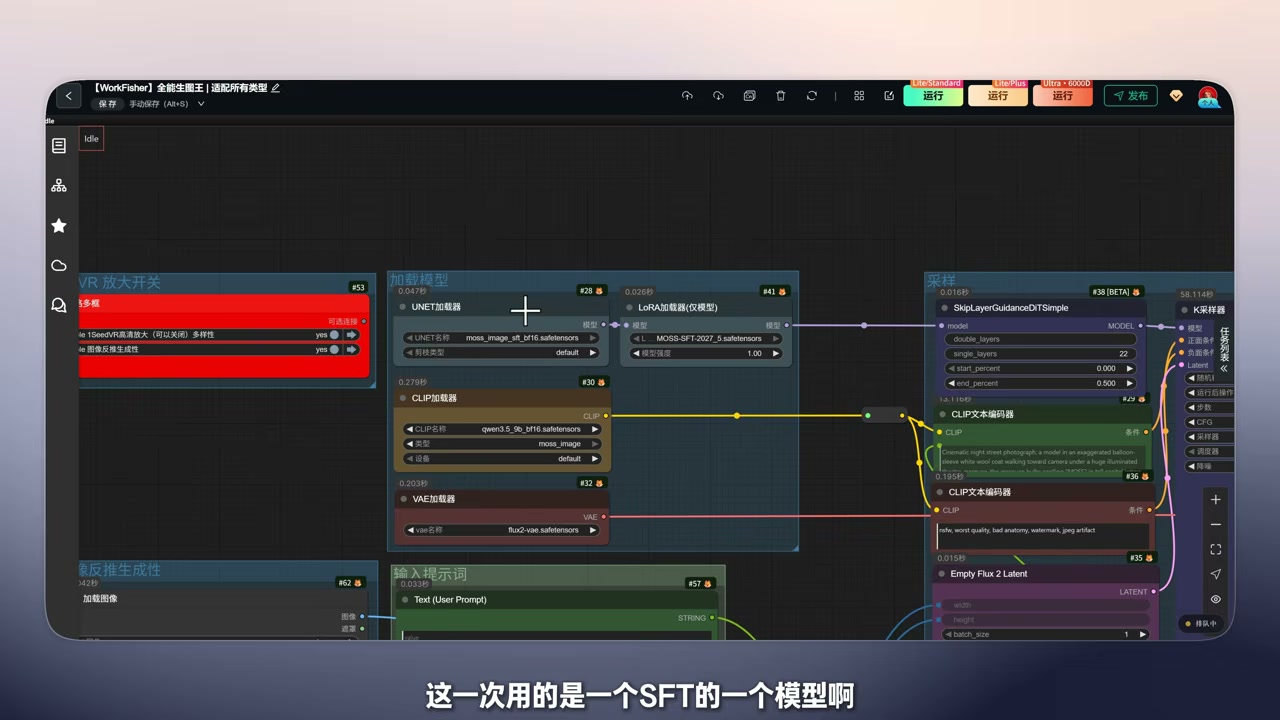Go back with the top-left arrow button
Screen dimensions: 1280x720
[68, 96]
